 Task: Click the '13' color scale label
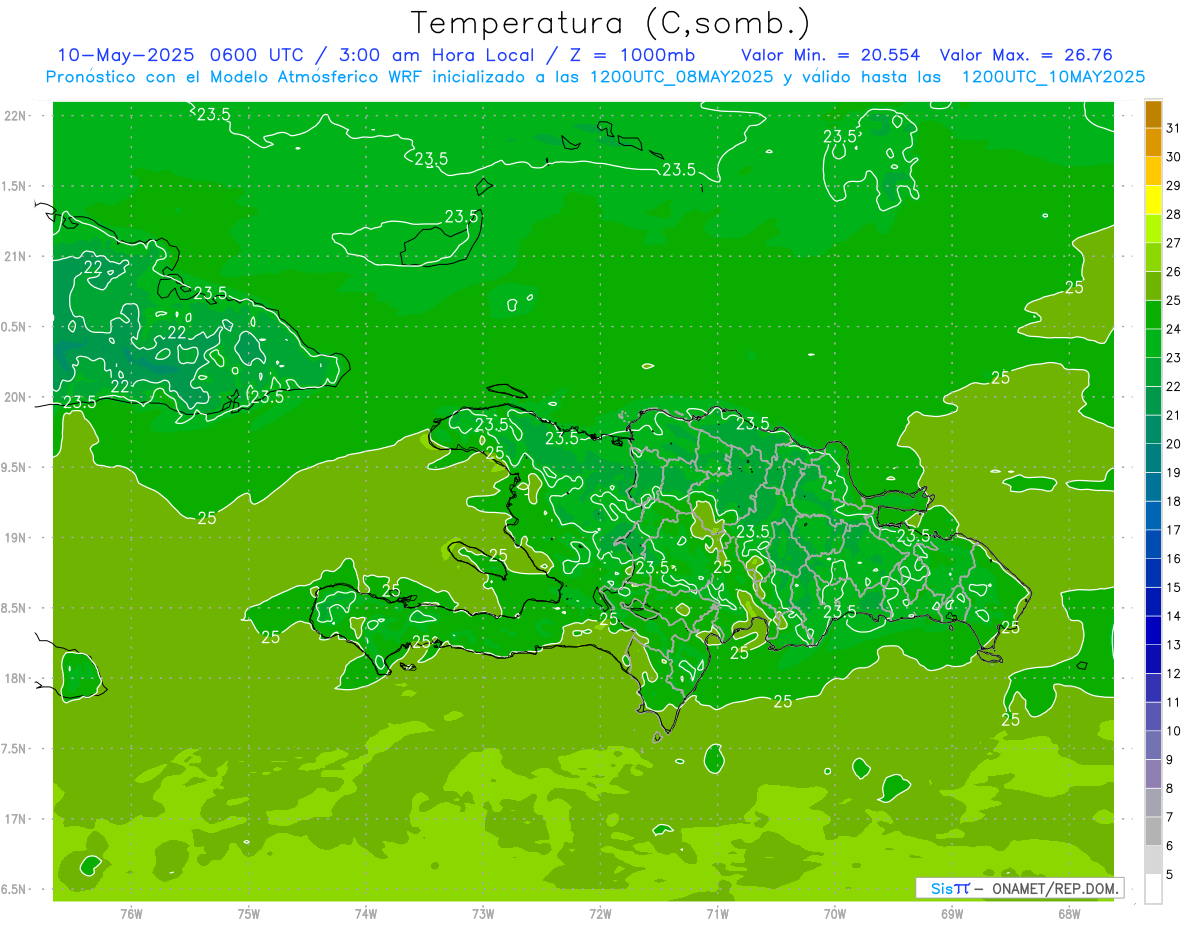(1174, 645)
